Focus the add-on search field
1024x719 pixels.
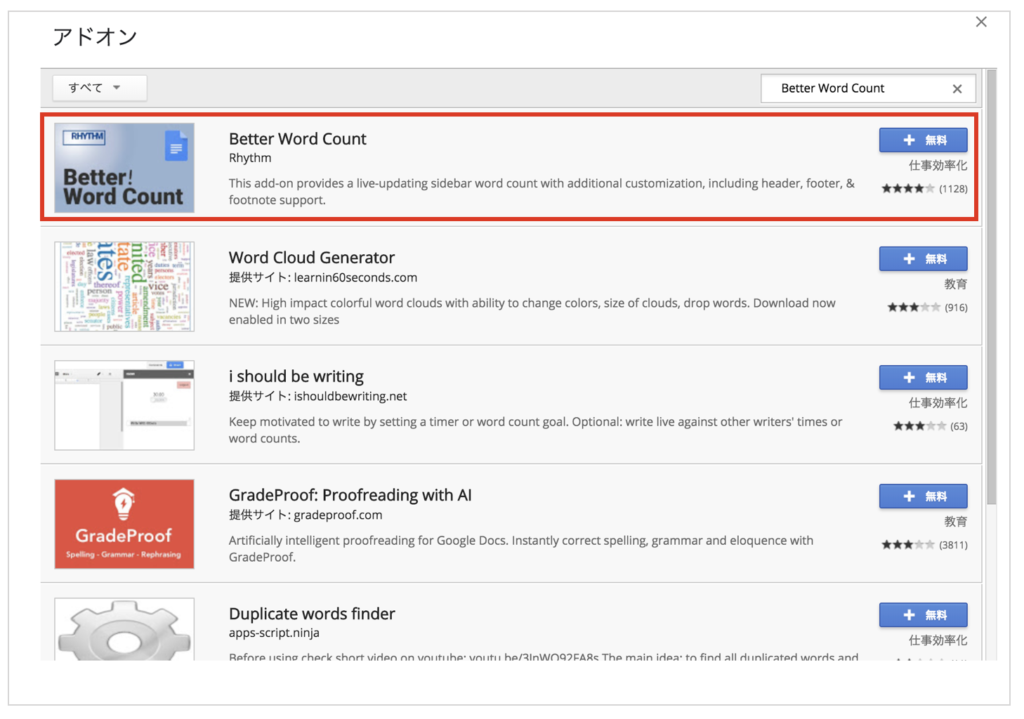pos(867,88)
